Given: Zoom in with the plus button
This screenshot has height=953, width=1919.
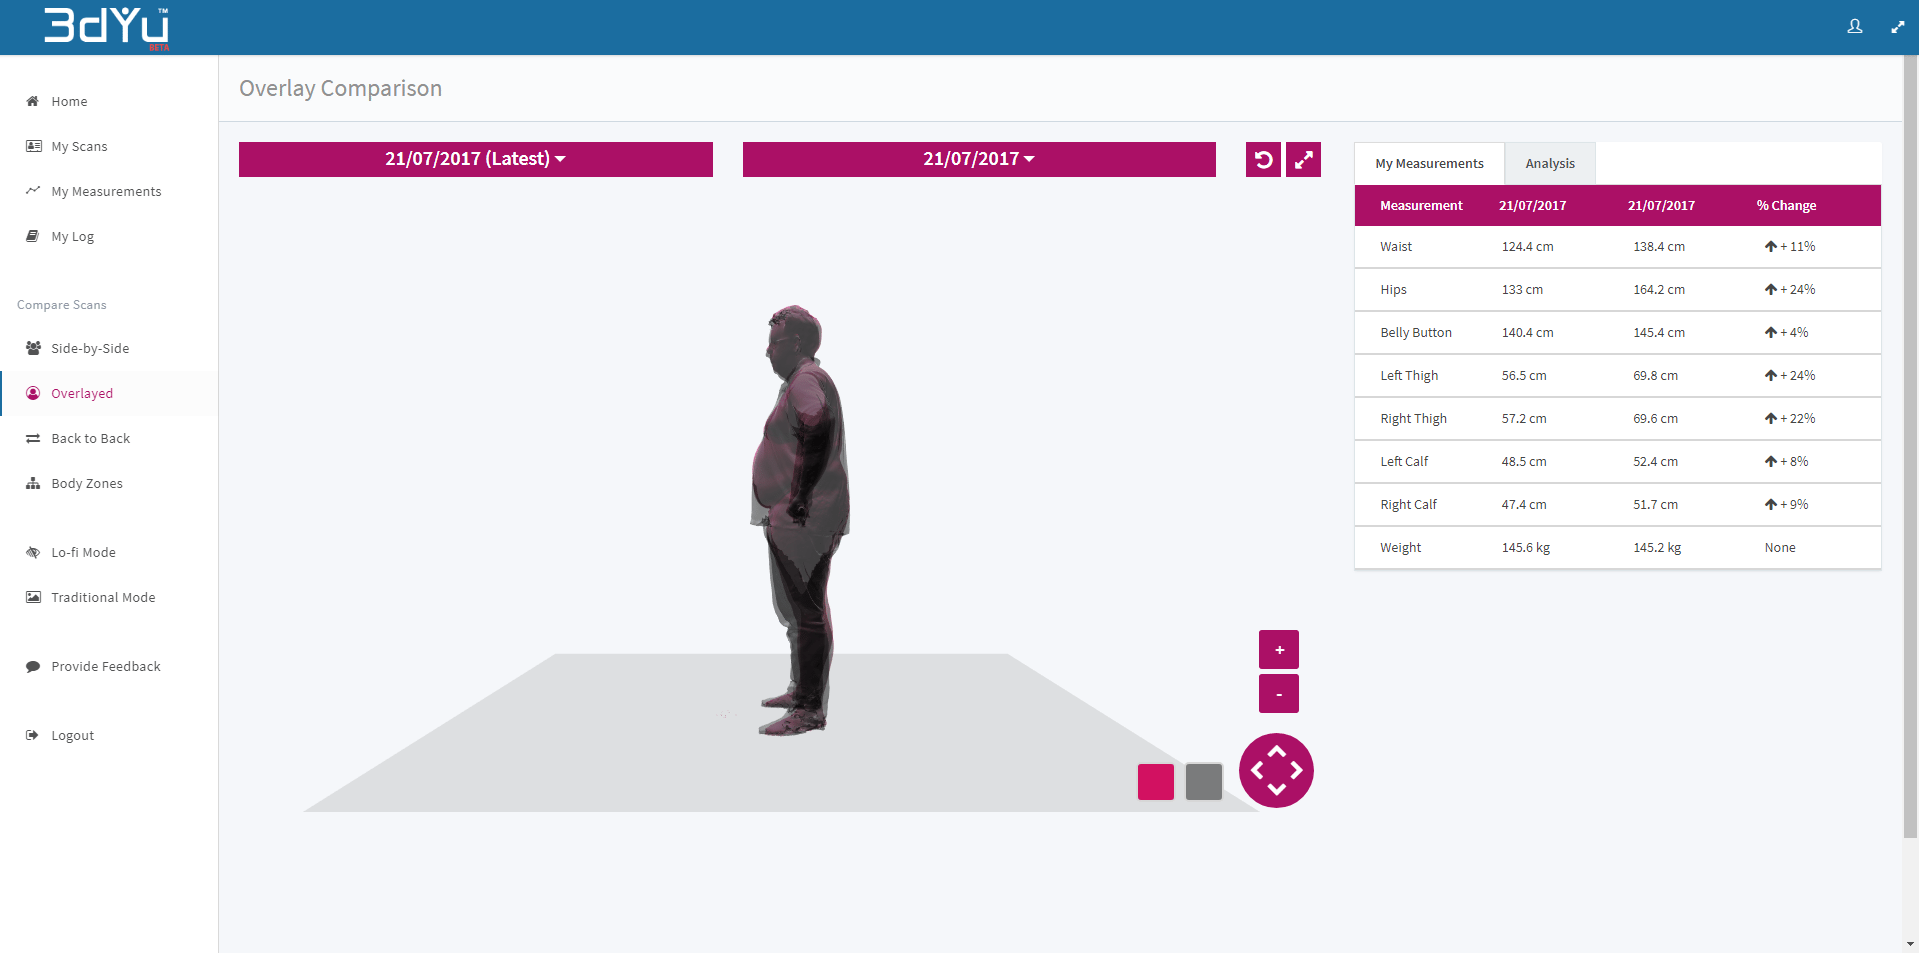Looking at the screenshot, I should click(x=1278, y=650).
